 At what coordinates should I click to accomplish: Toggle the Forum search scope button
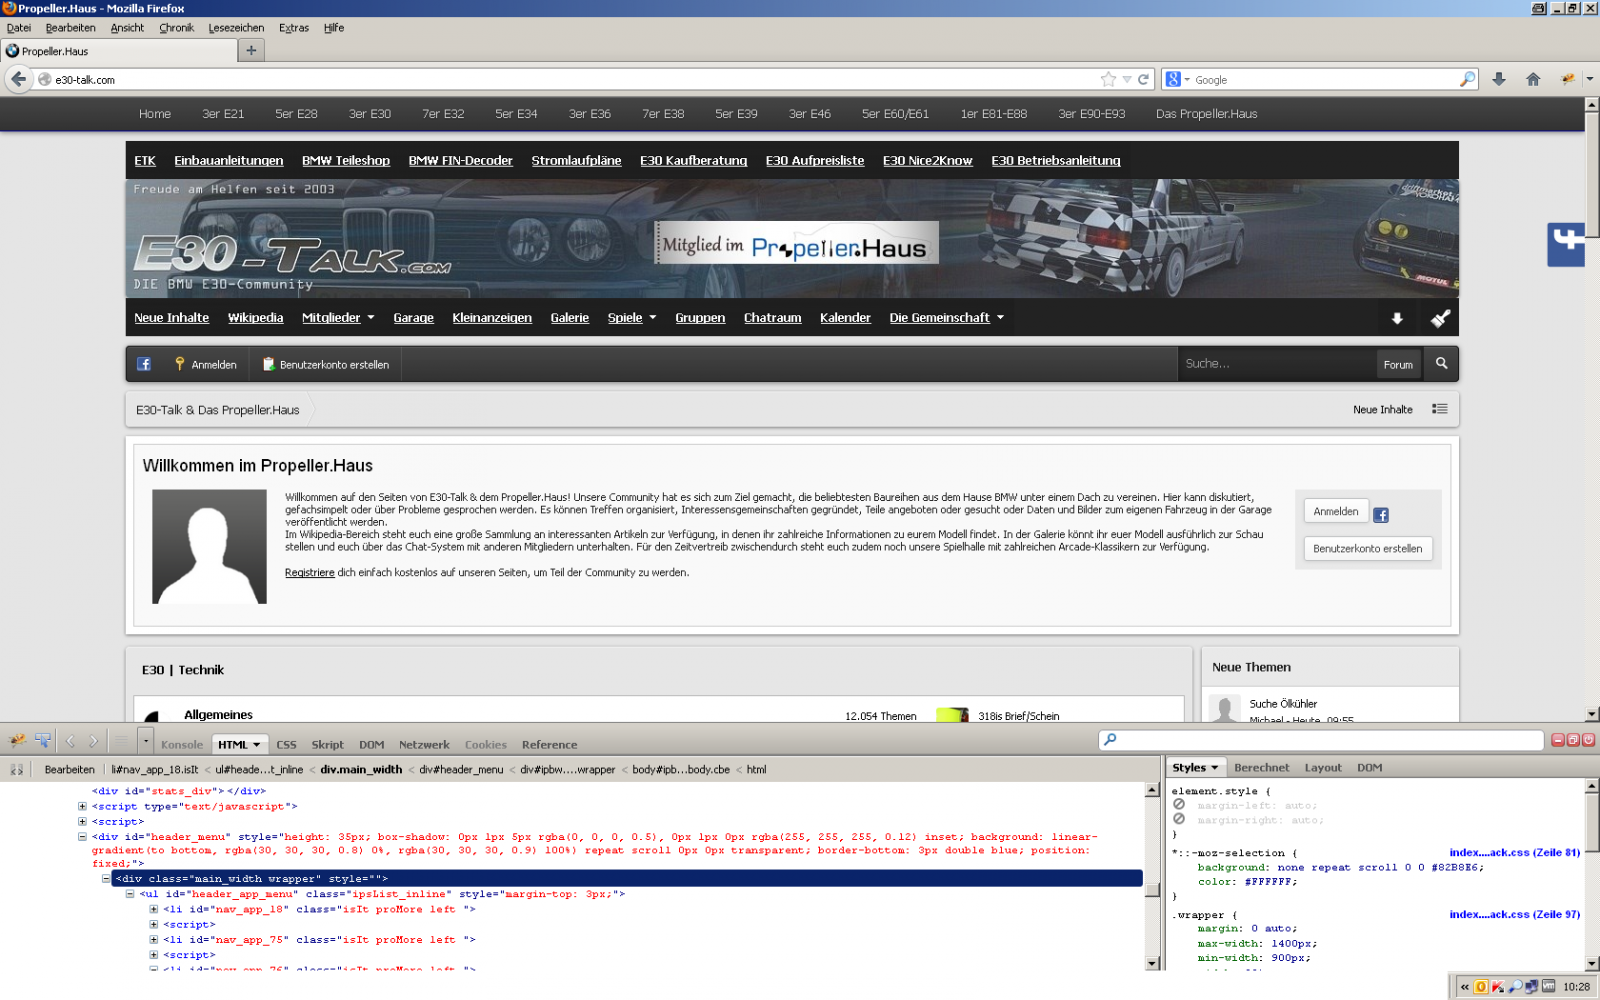[1398, 365]
